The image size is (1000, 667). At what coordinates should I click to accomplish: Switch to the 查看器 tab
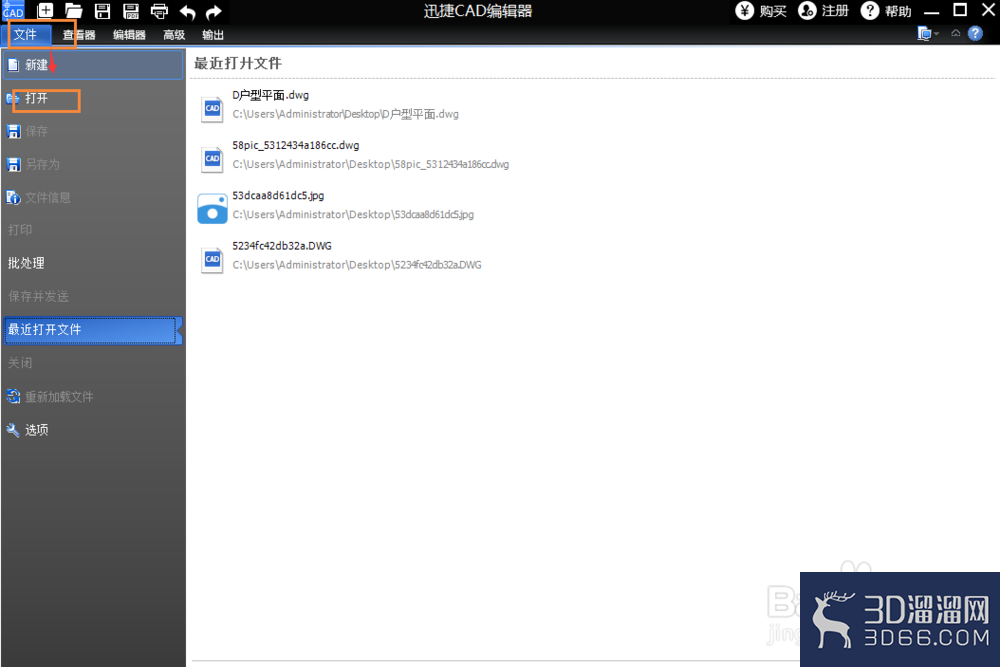coord(79,35)
